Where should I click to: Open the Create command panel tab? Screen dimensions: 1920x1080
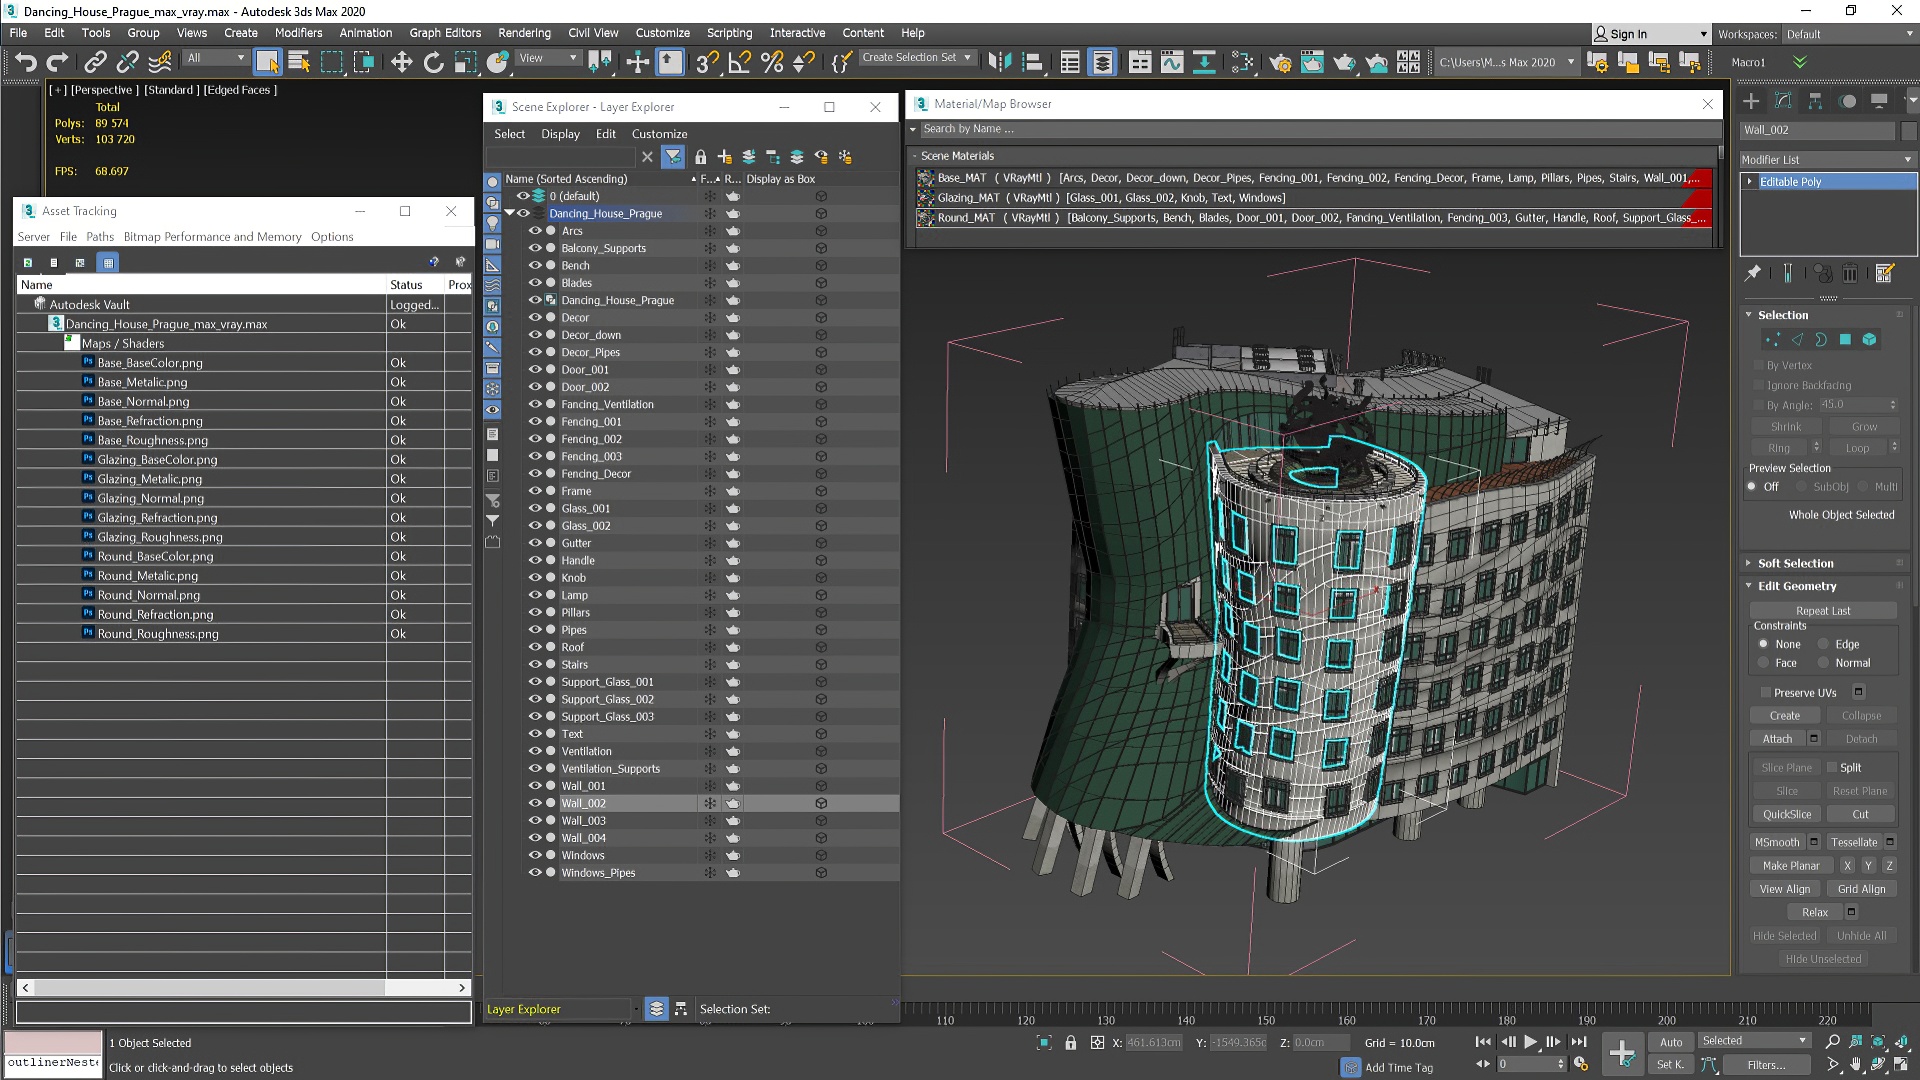pyautogui.click(x=1751, y=101)
